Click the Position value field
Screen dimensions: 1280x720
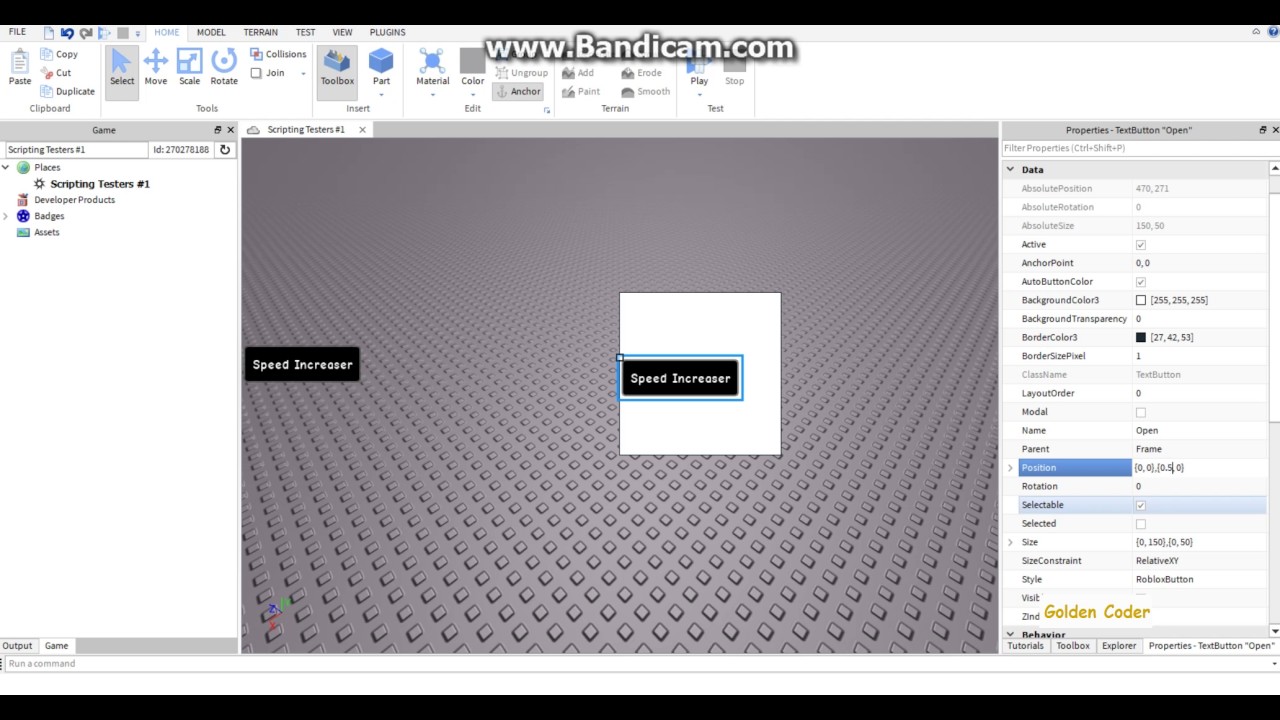click(x=1199, y=468)
